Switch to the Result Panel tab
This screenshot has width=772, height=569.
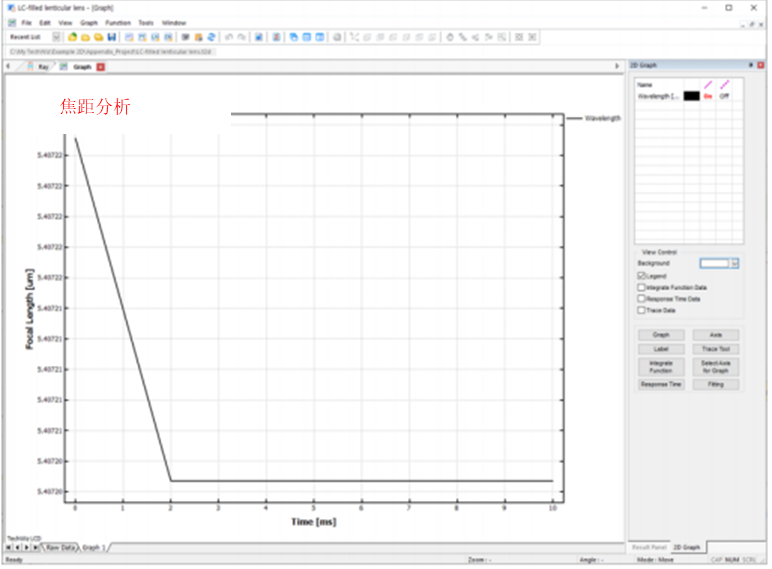[x=648, y=548]
